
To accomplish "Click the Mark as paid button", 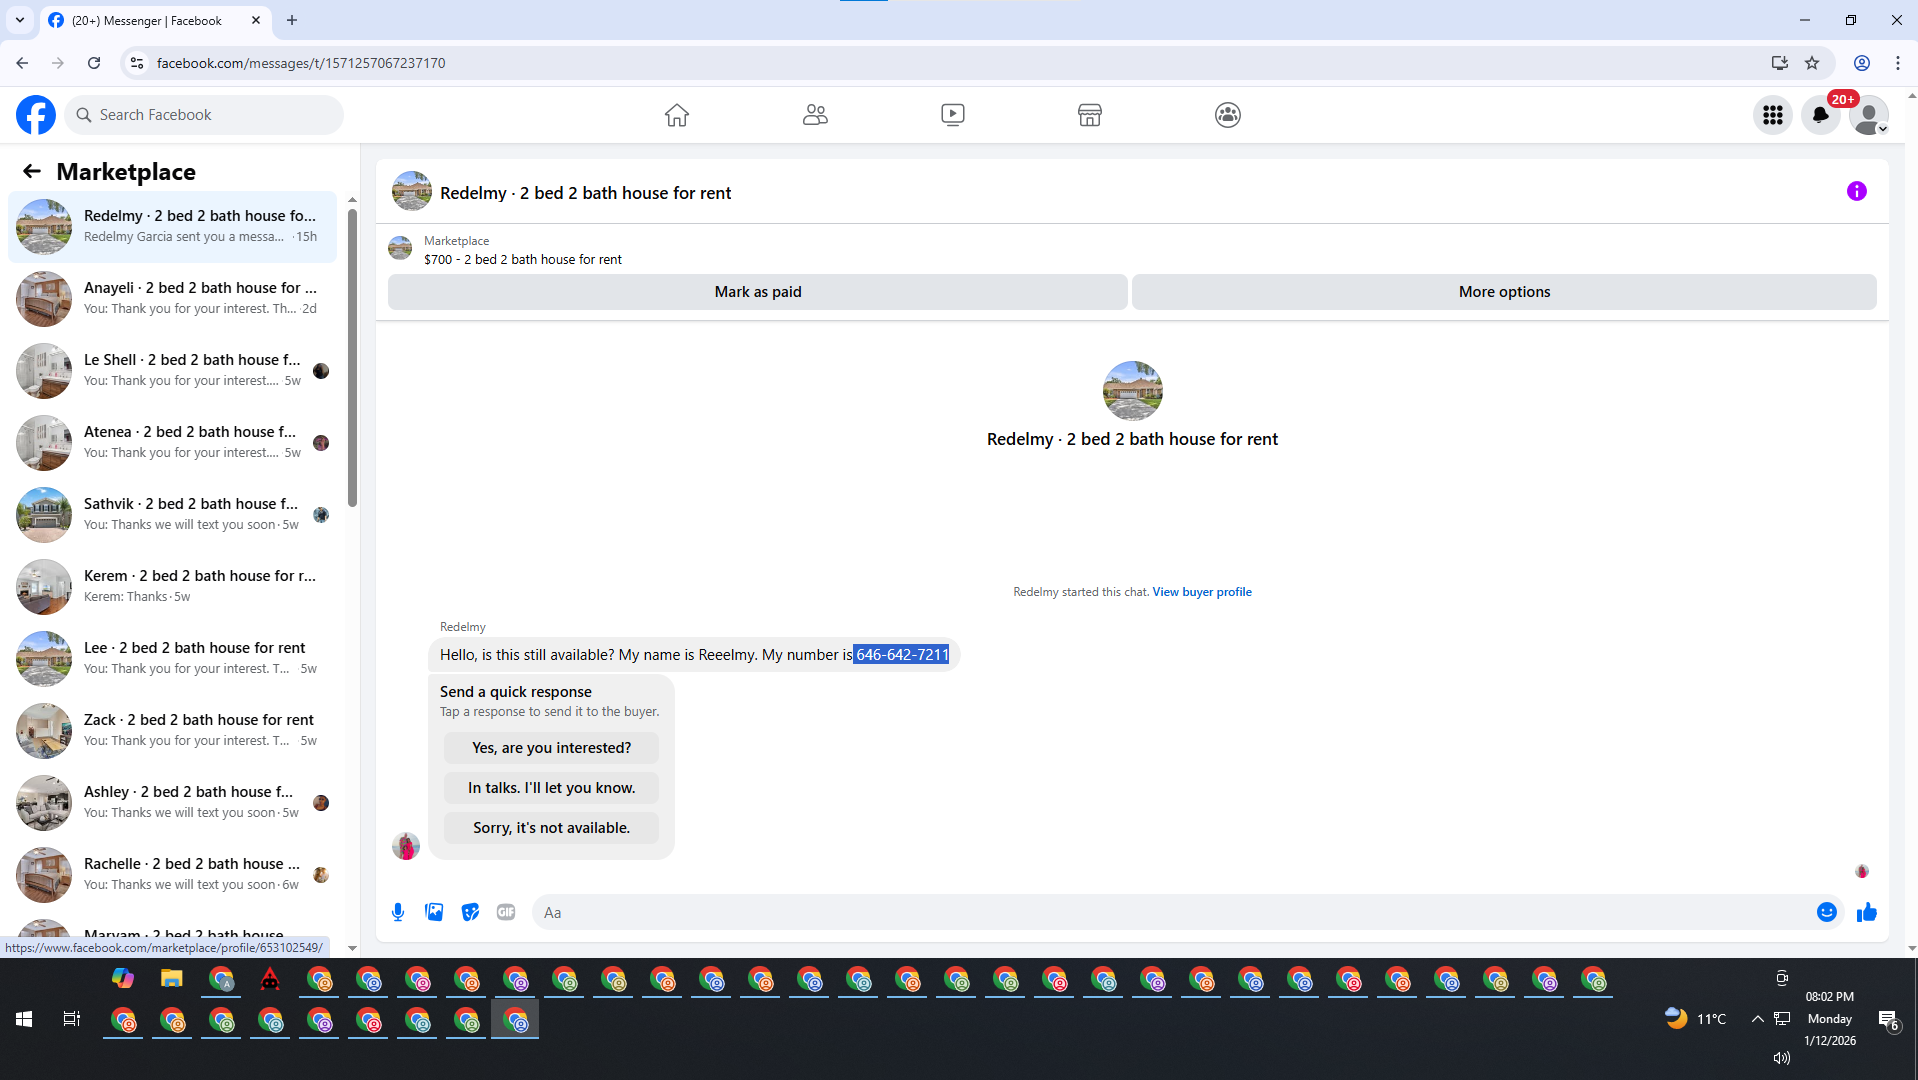I will (758, 292).
